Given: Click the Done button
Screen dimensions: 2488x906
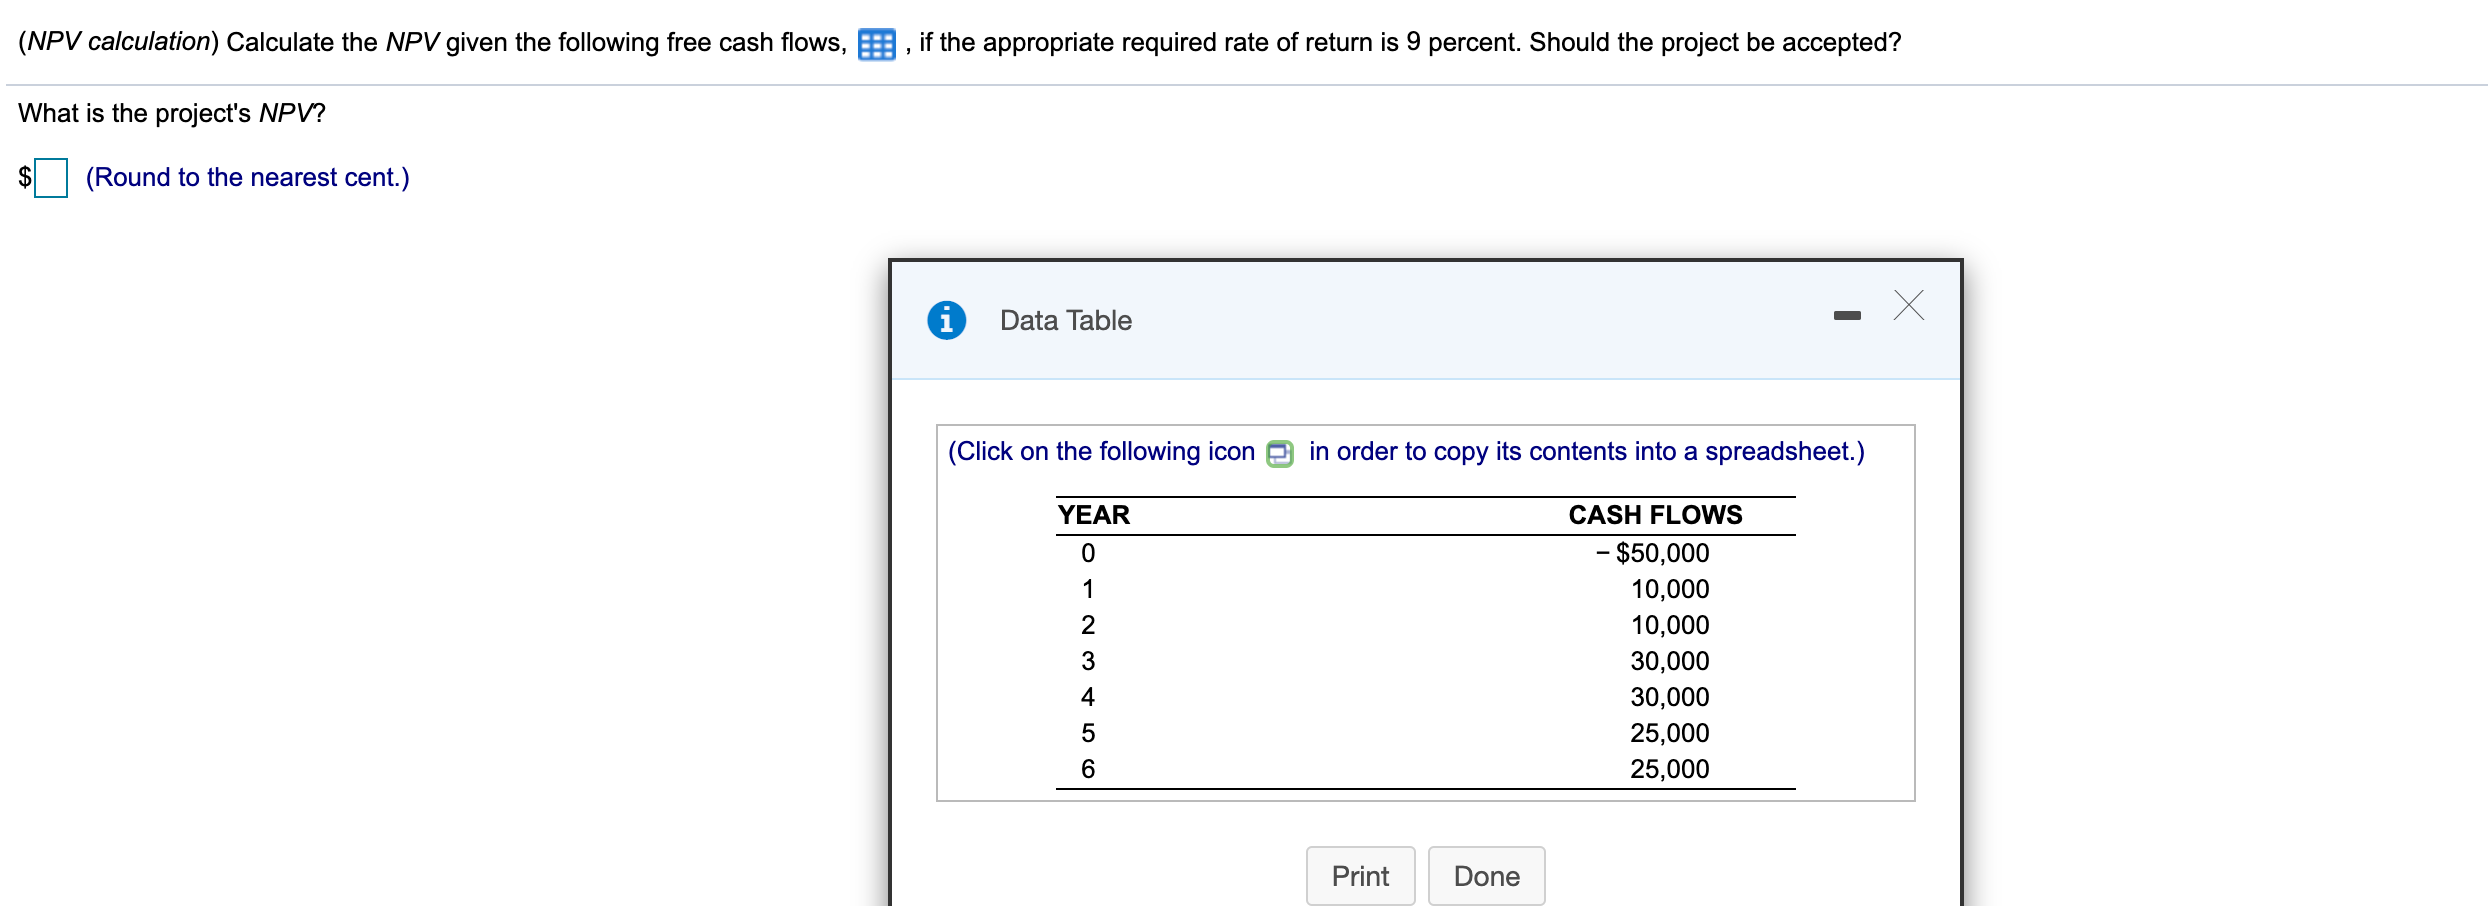Looking at the screenshot, I should pos(1486,875).
